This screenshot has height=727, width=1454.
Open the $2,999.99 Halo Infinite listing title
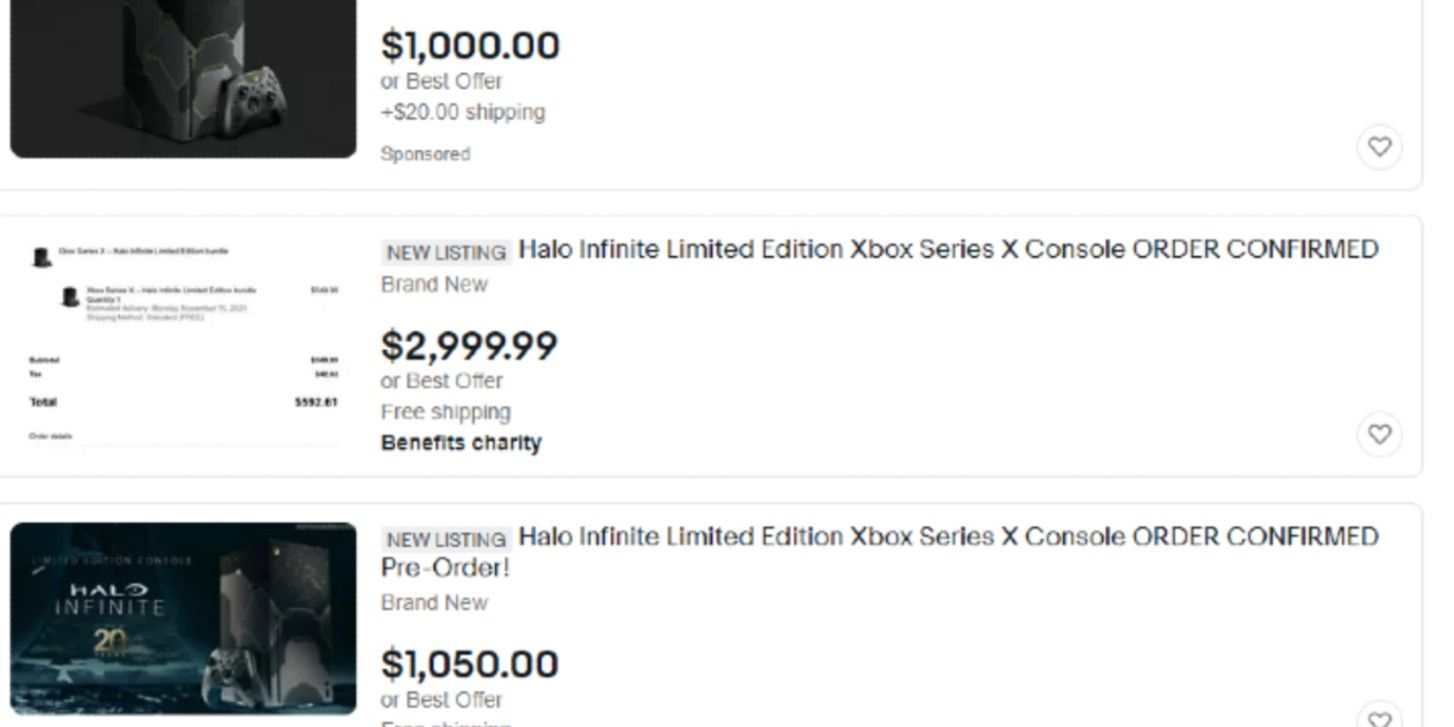pyautogui.click(x=948, y=249)
